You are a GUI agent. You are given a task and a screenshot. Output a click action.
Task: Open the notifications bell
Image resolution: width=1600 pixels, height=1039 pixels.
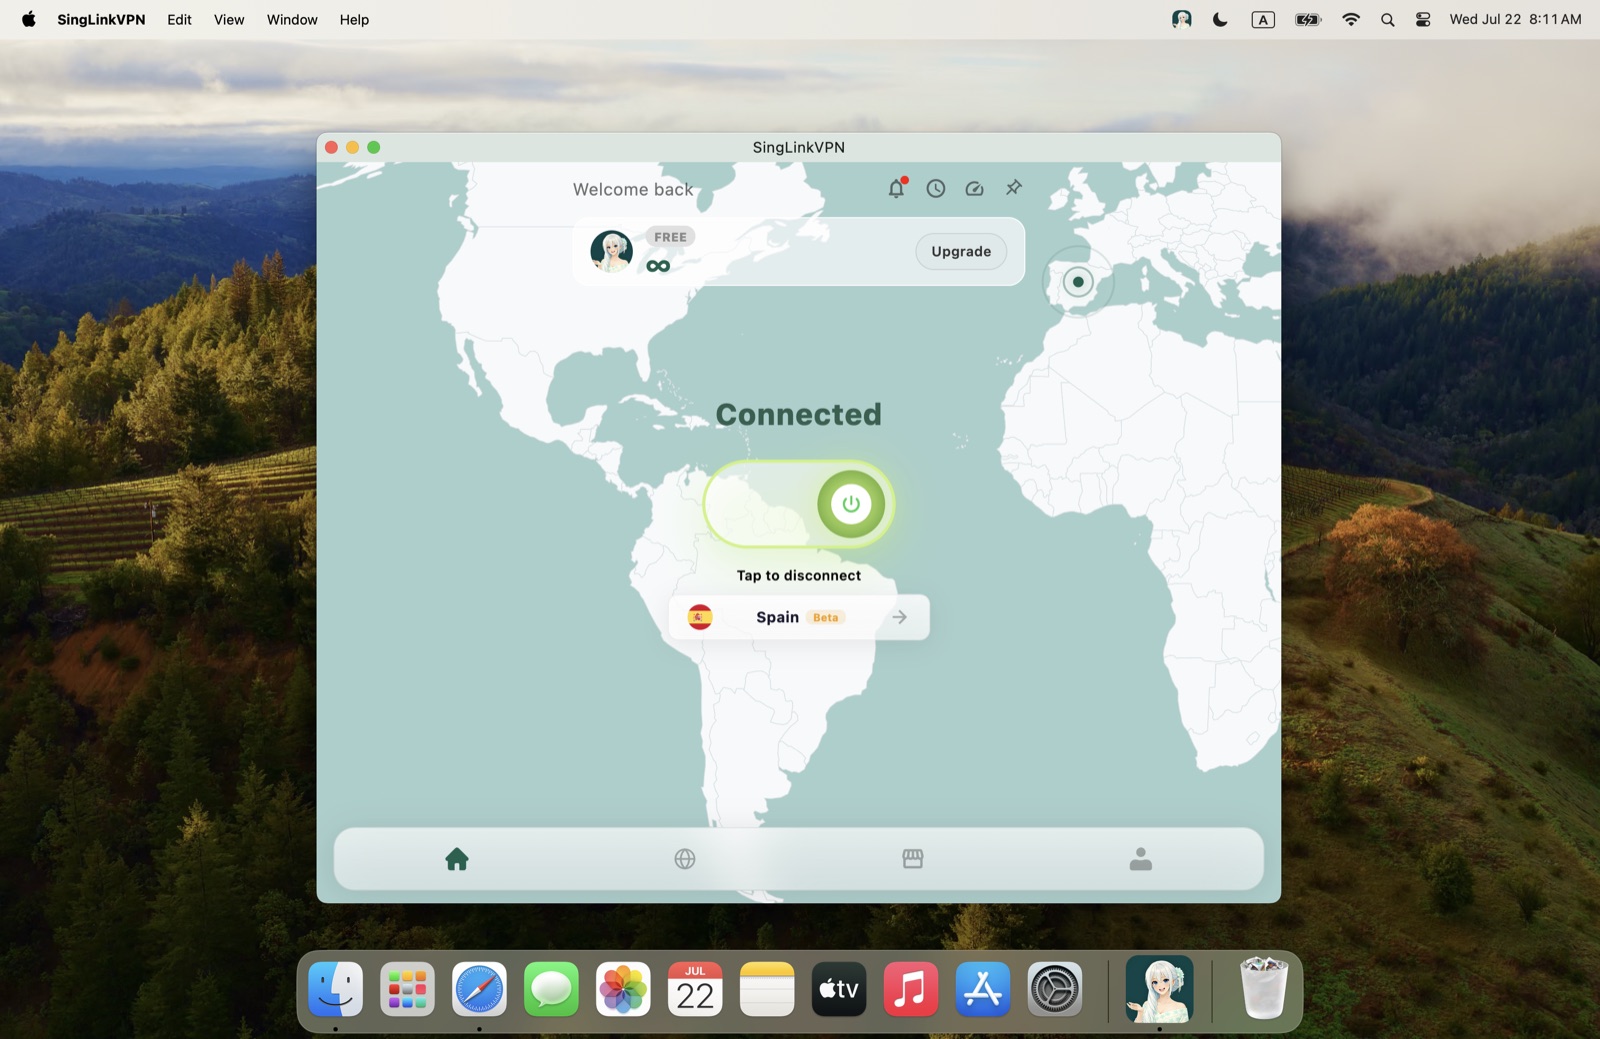pos(897,188)
